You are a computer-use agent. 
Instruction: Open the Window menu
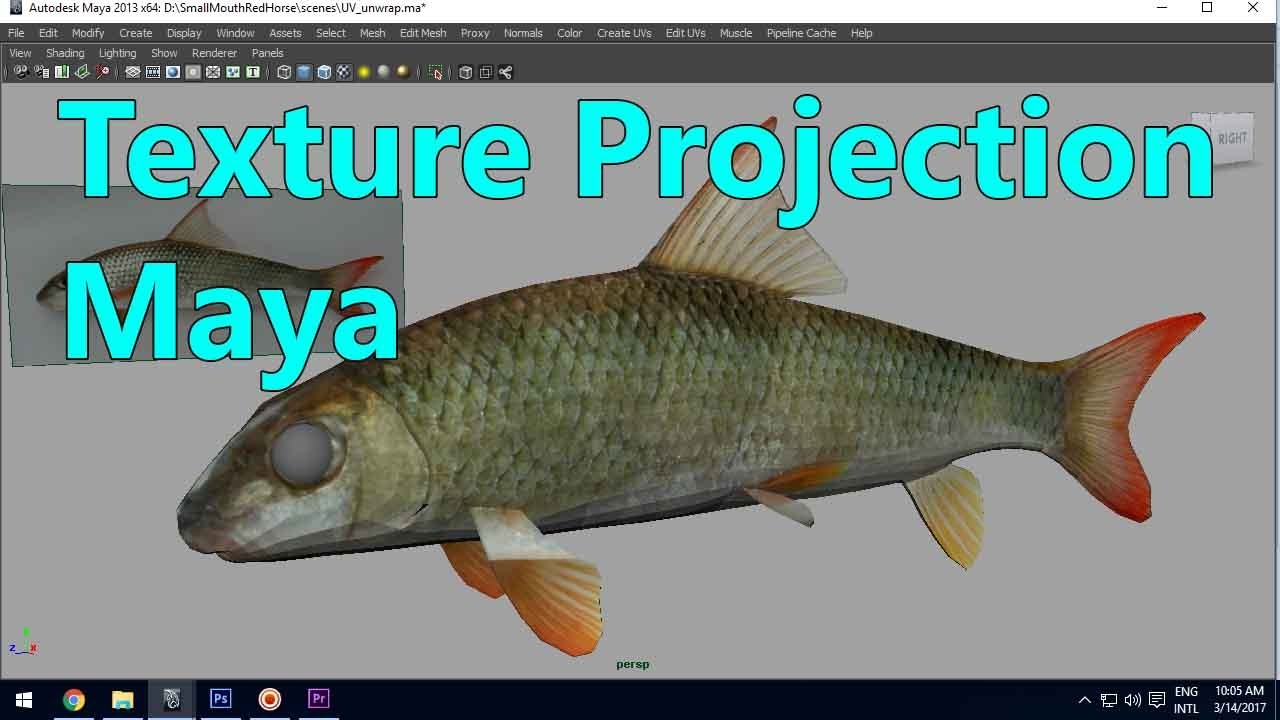235,33
